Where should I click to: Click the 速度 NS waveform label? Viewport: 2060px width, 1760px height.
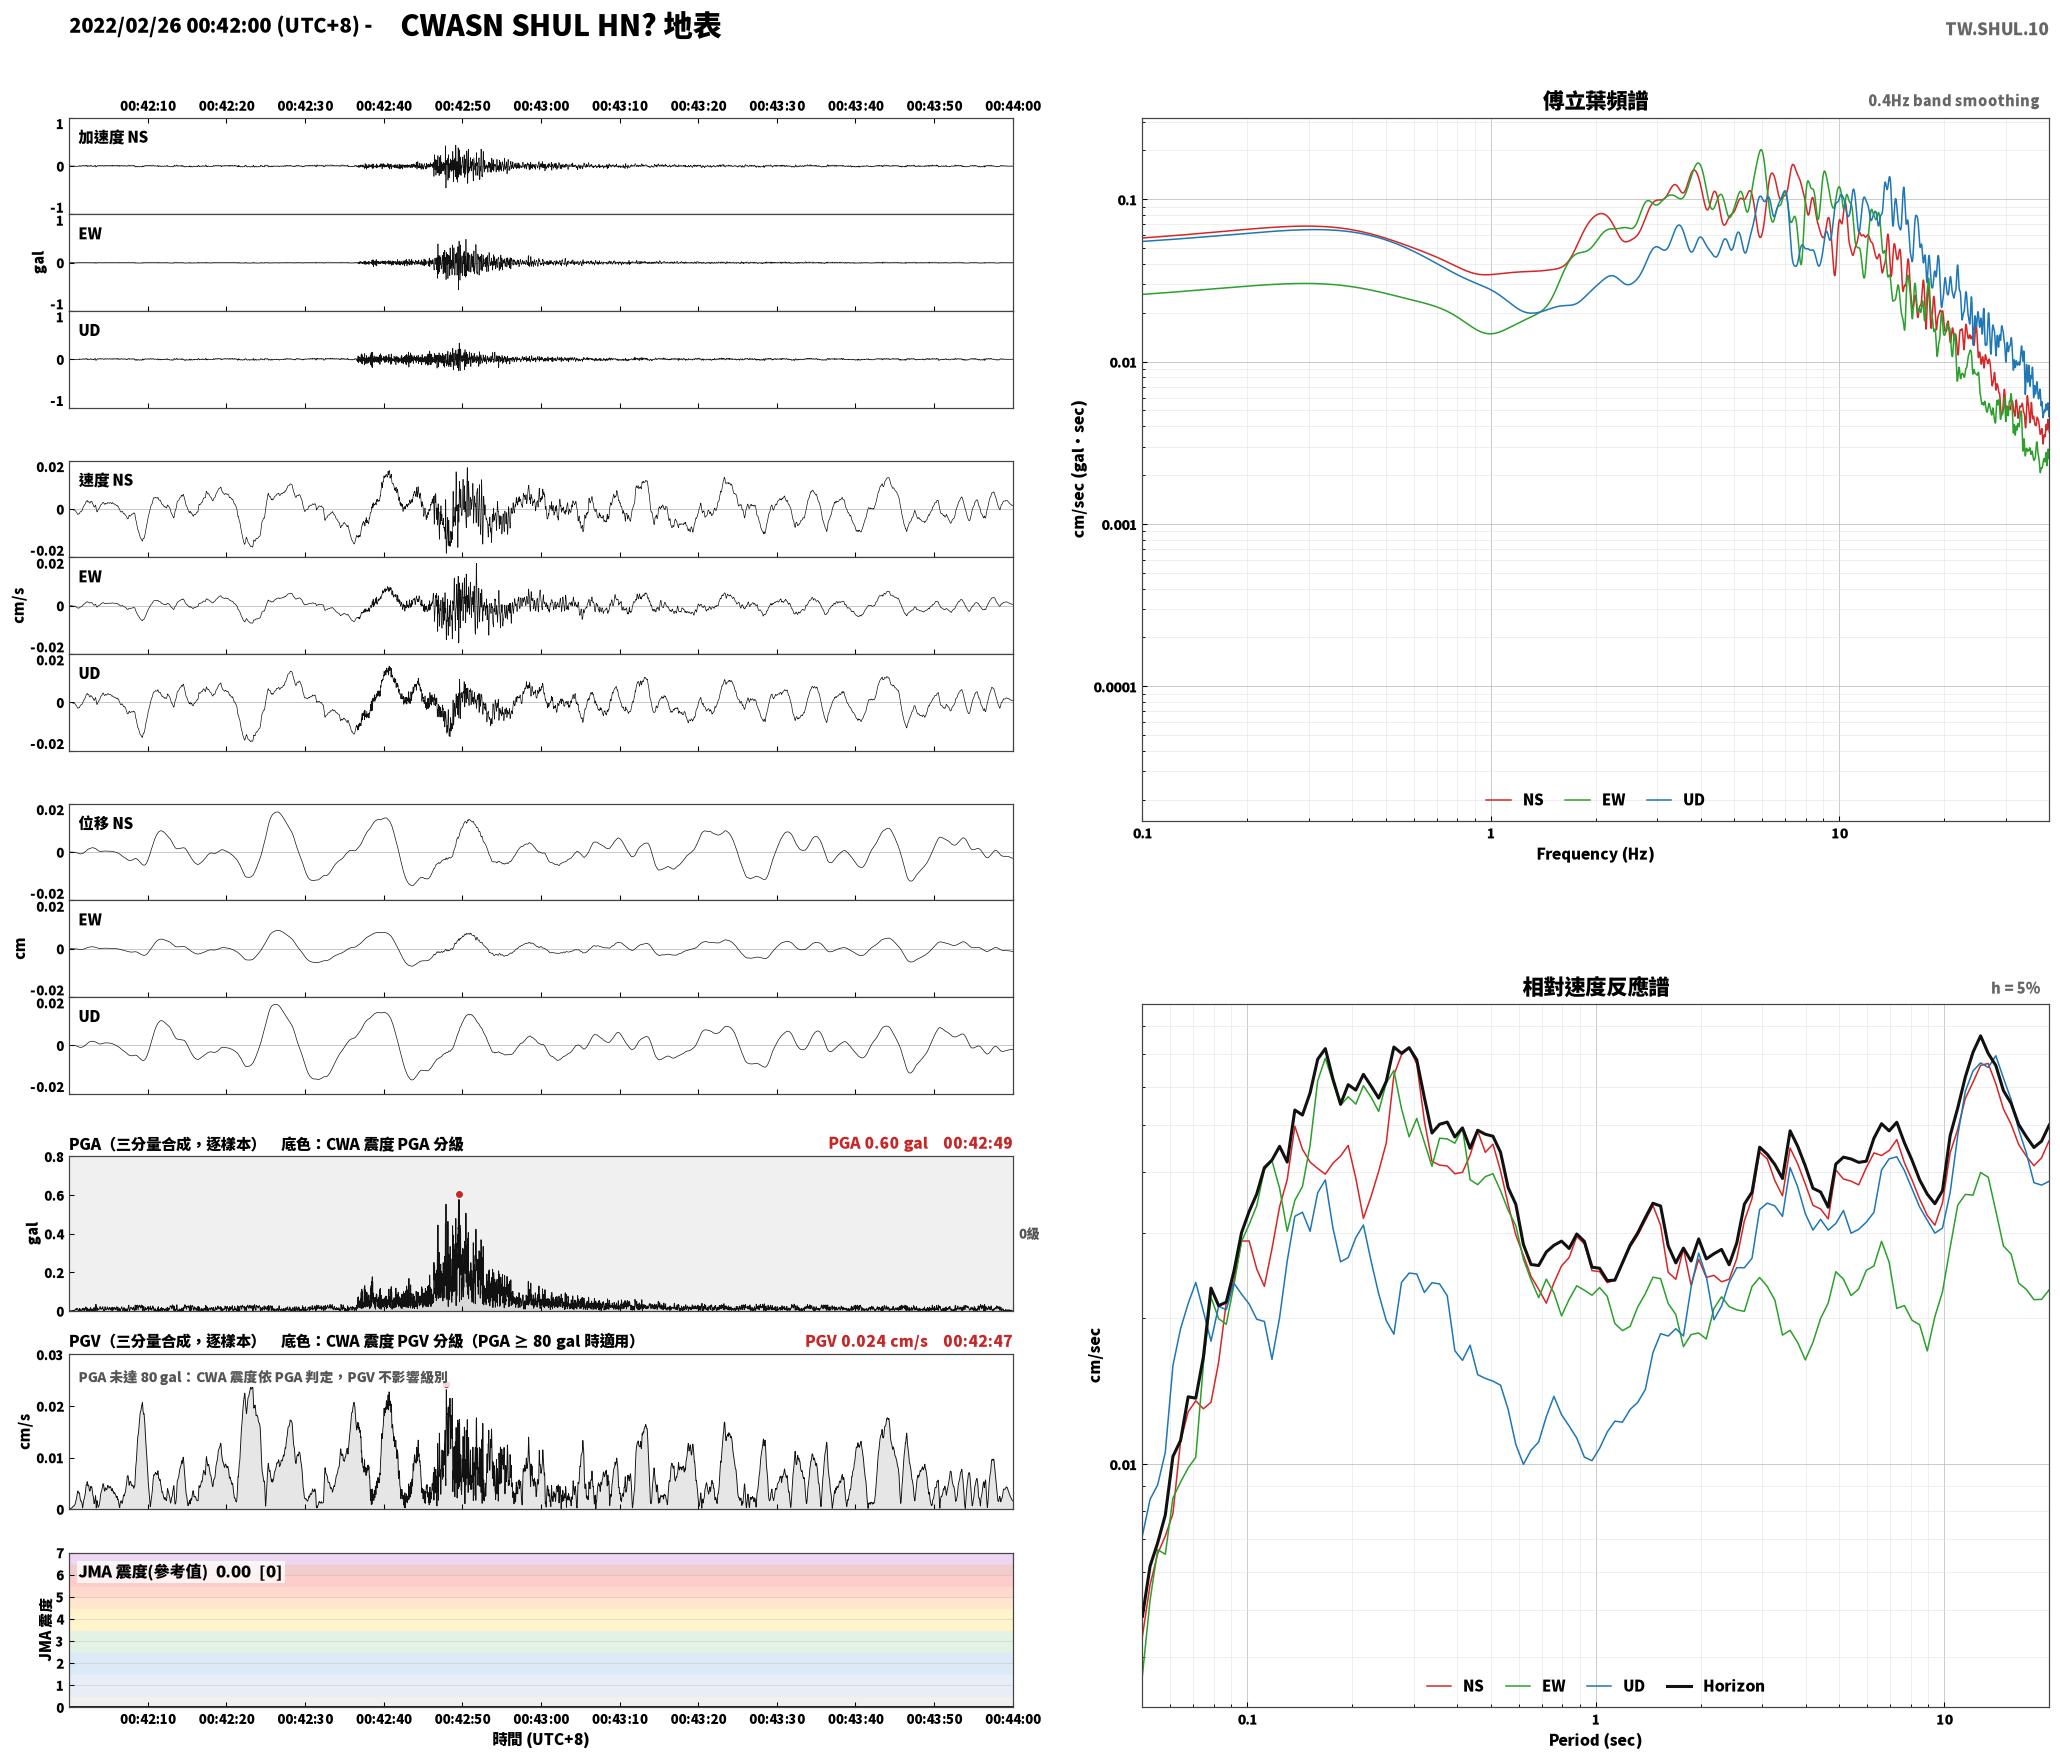pos(105,480)
